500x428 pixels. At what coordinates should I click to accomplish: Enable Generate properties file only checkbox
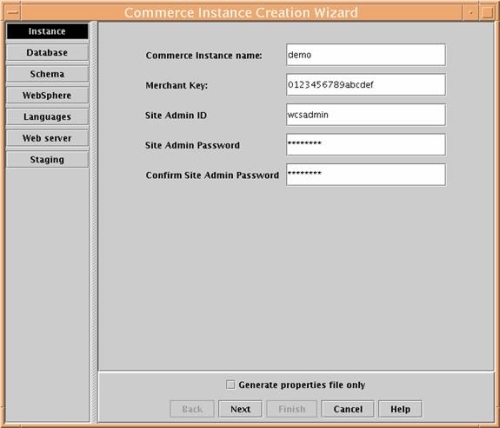point(230,385)
